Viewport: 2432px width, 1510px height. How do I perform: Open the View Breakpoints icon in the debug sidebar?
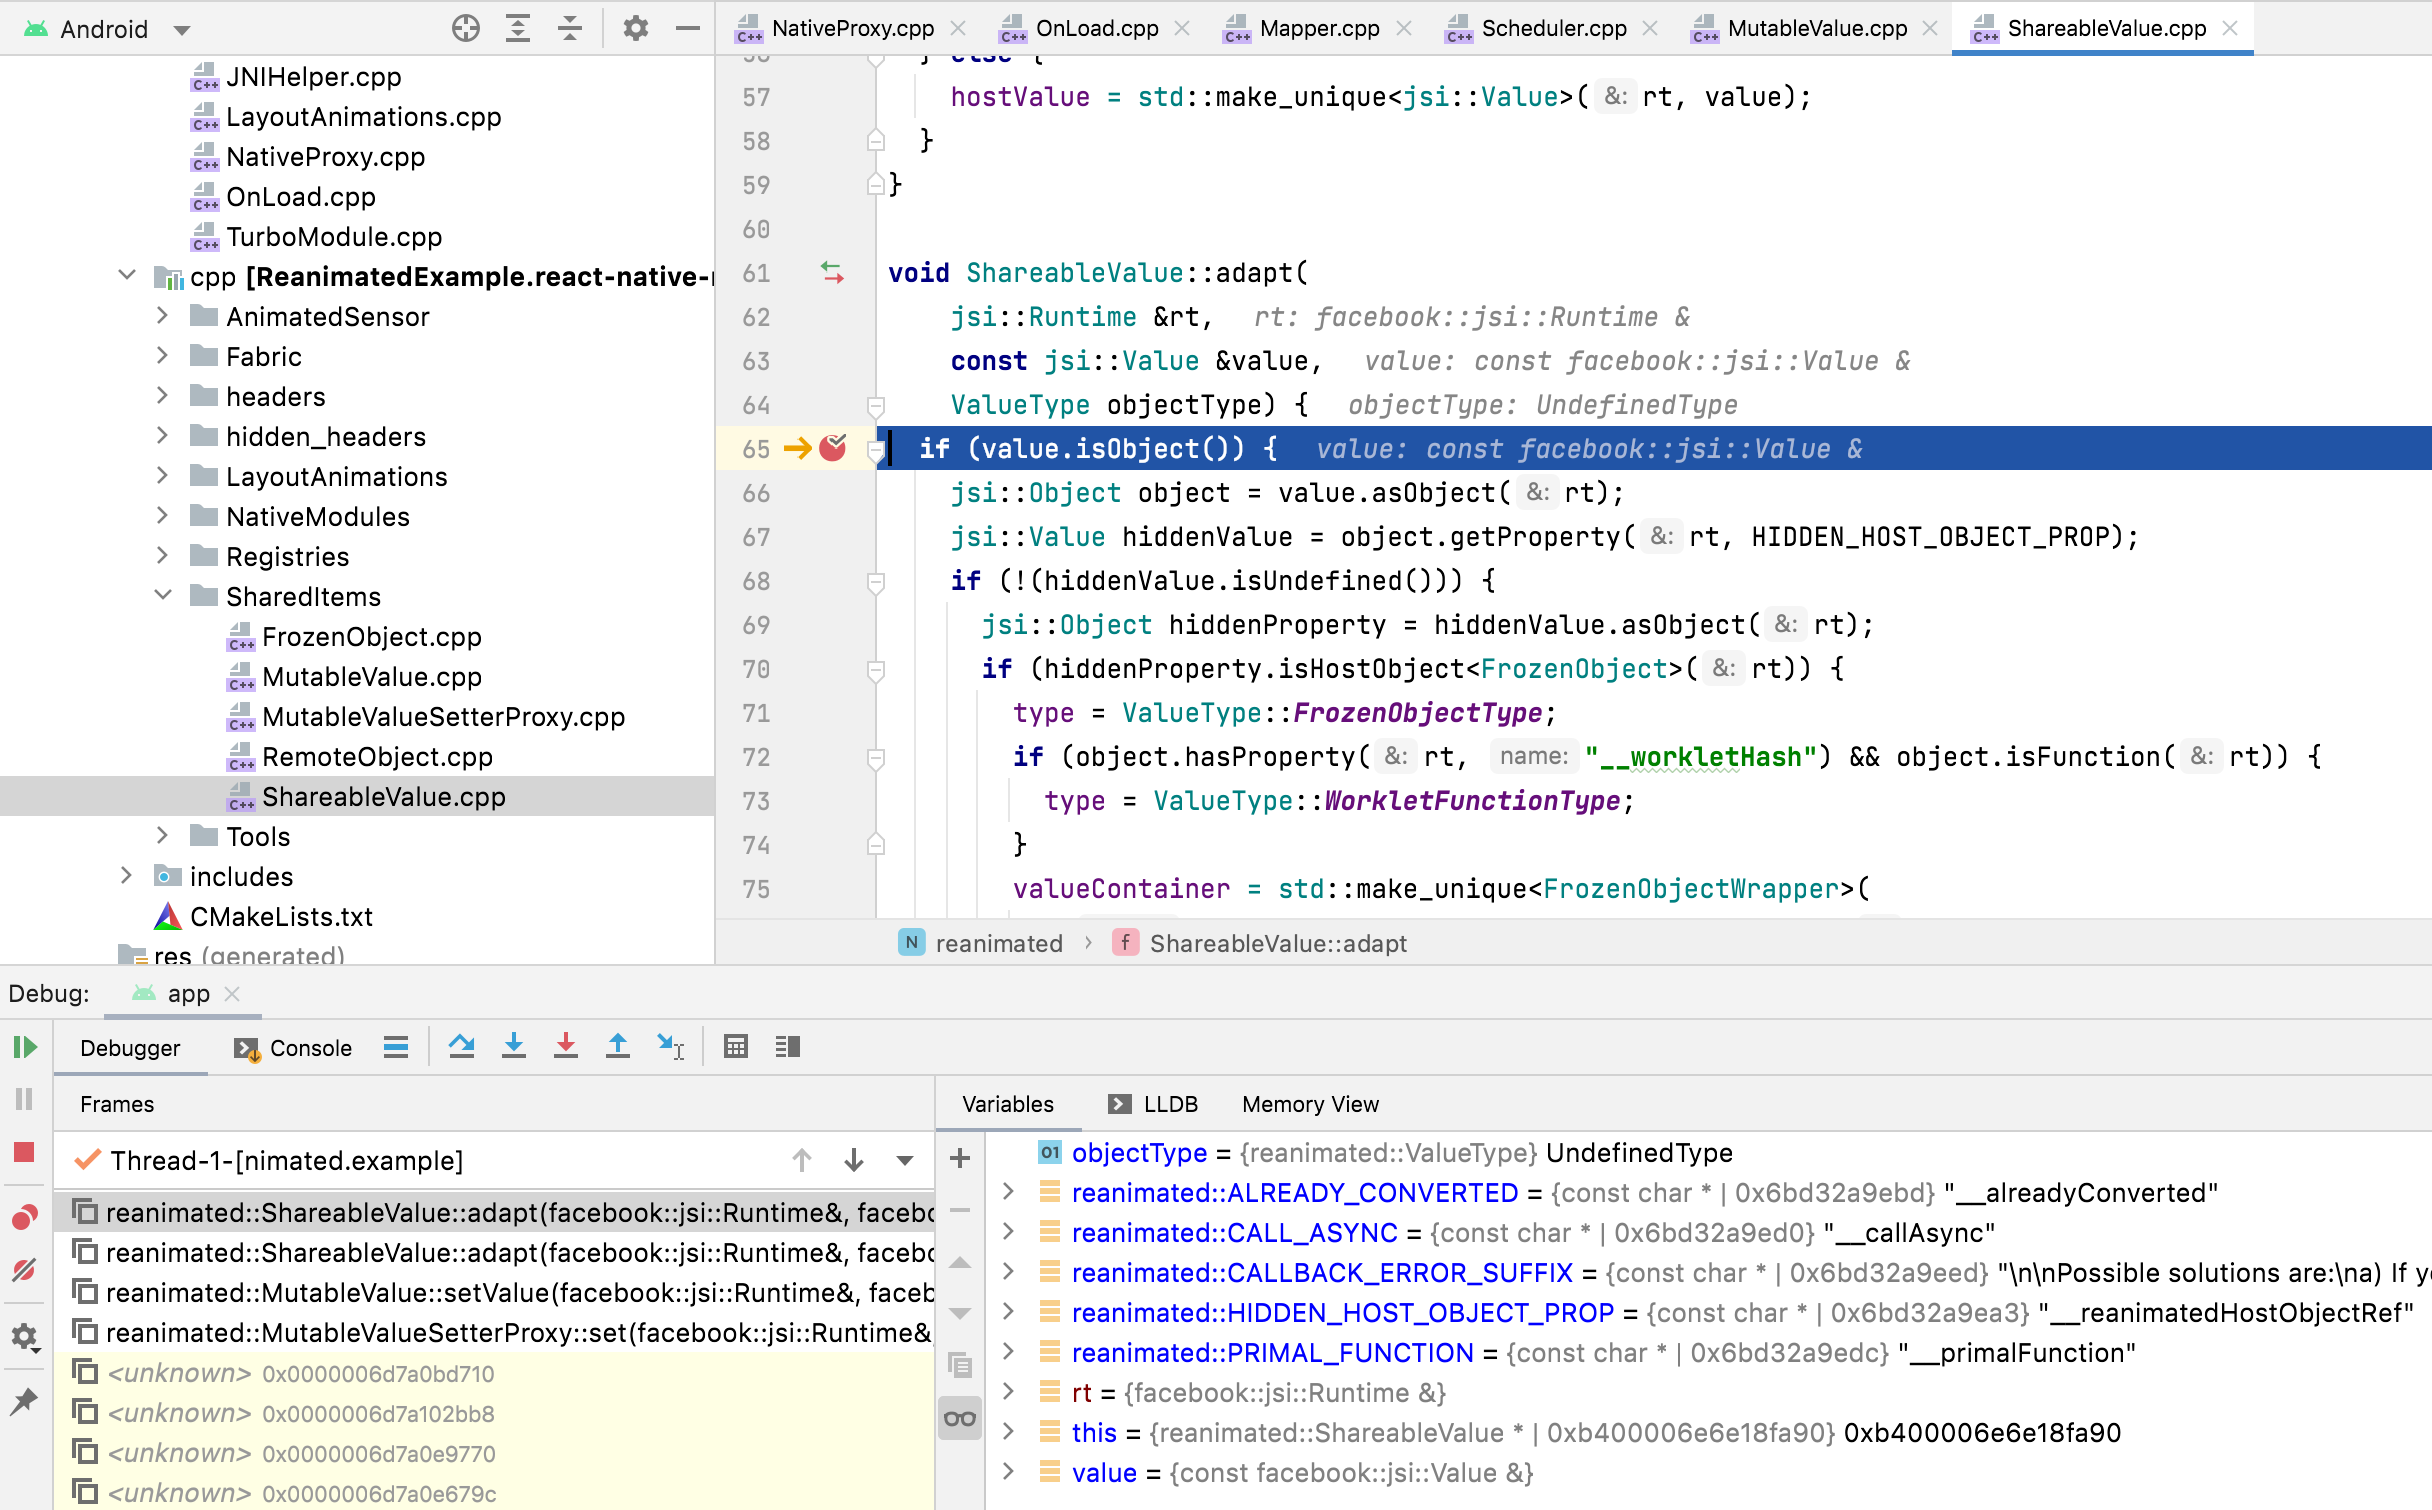(x=25, y=1217)
